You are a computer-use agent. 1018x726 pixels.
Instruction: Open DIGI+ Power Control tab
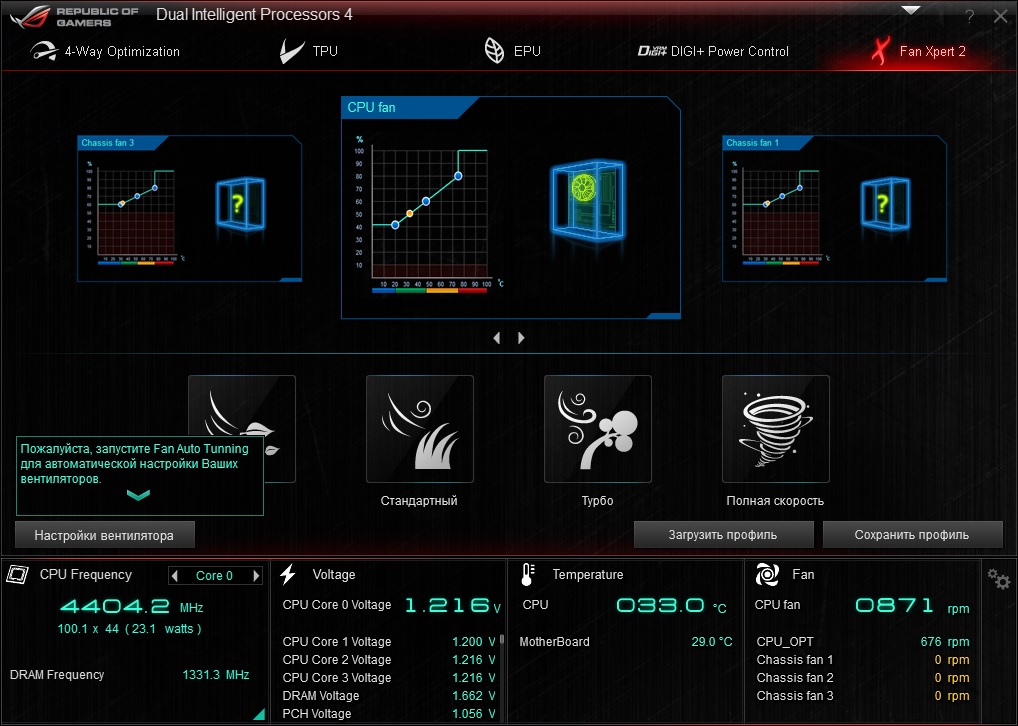tap(713, 51)
